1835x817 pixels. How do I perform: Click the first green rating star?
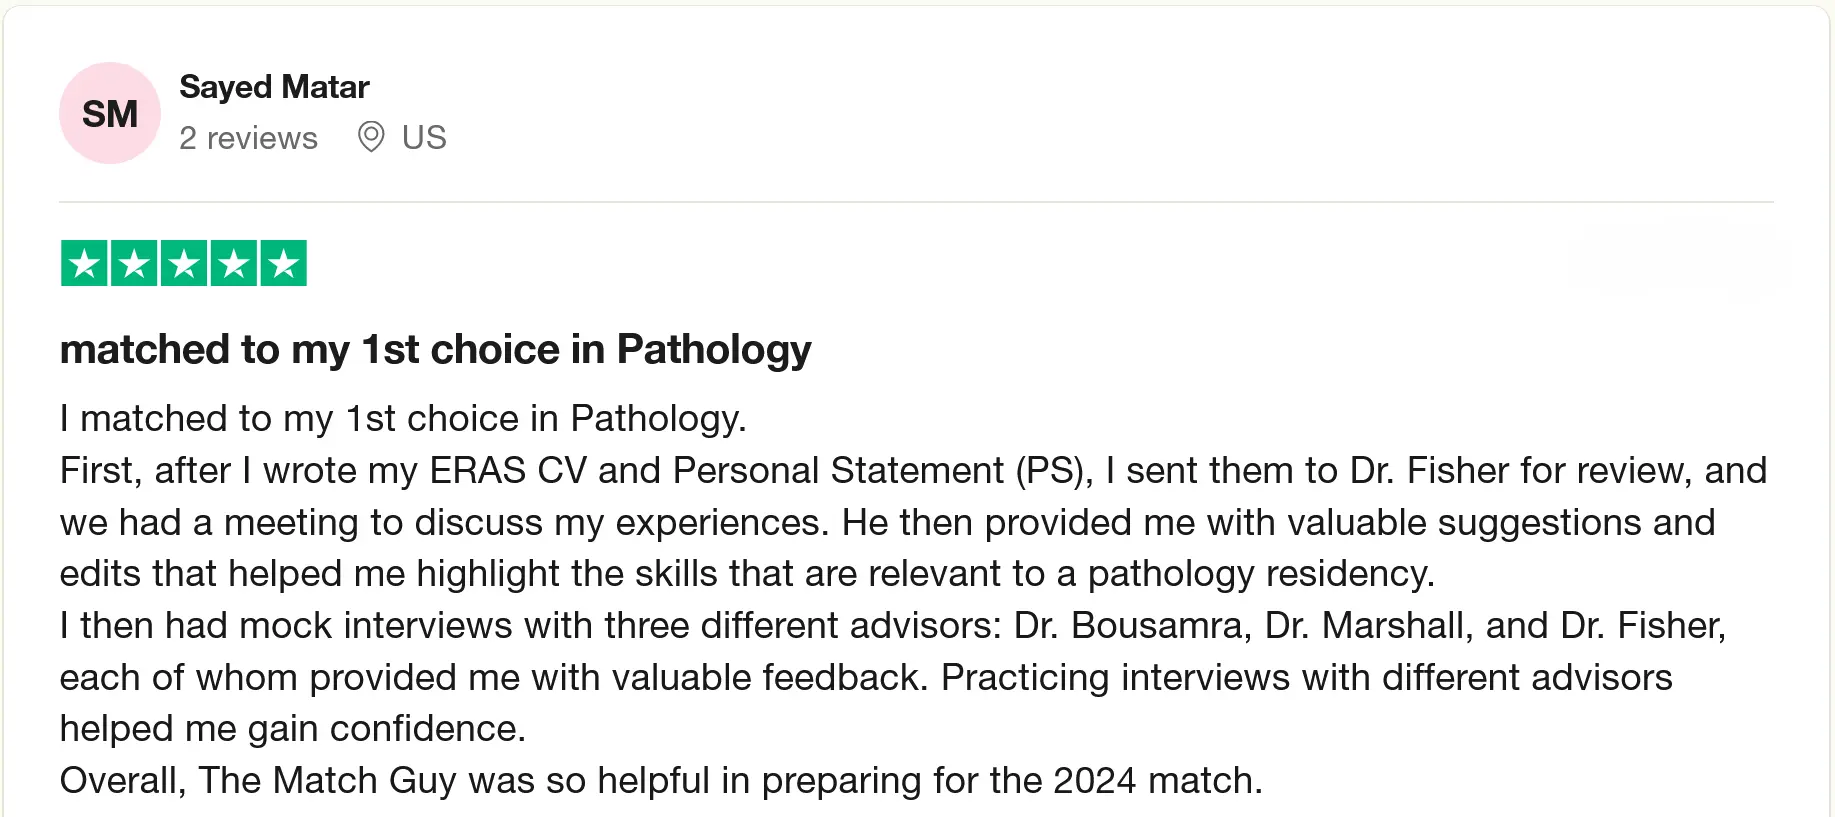(84, 264)
